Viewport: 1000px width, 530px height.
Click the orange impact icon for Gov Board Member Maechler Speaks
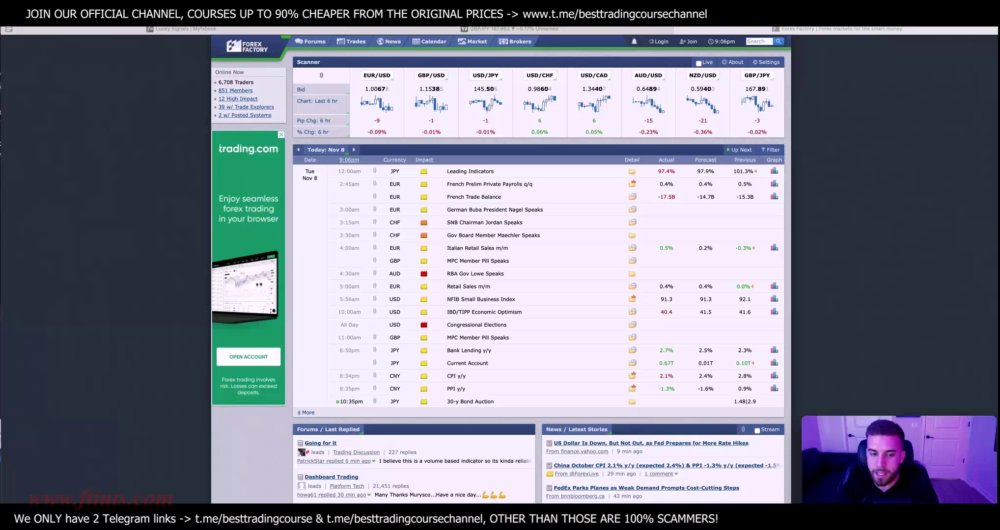(x=423, y=235)
